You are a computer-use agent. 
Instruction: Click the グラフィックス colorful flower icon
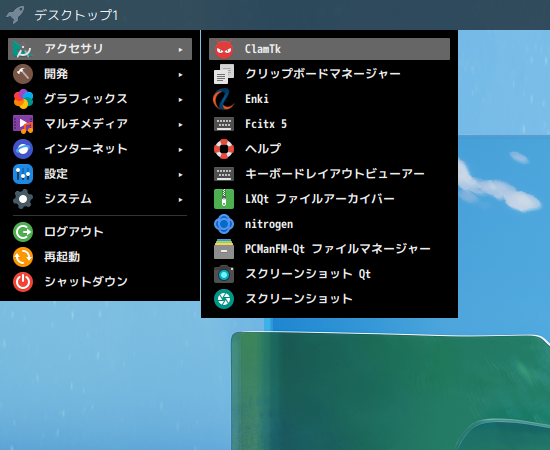coord(23,99)
